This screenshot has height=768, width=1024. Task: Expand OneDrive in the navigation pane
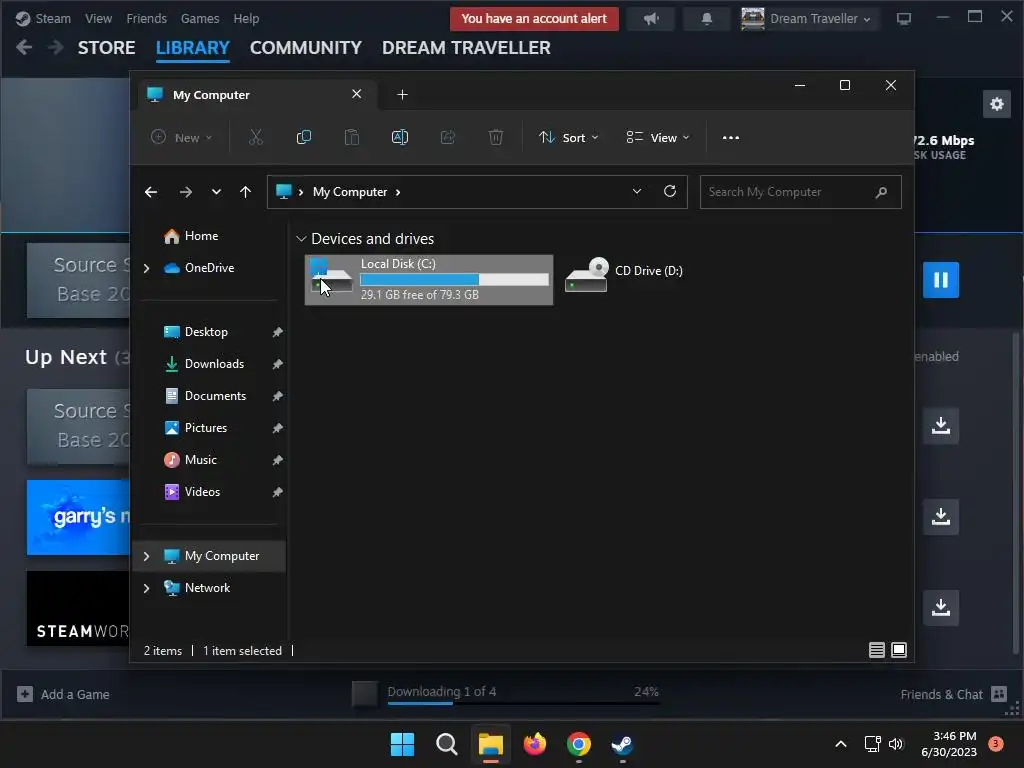click(146, 268)
